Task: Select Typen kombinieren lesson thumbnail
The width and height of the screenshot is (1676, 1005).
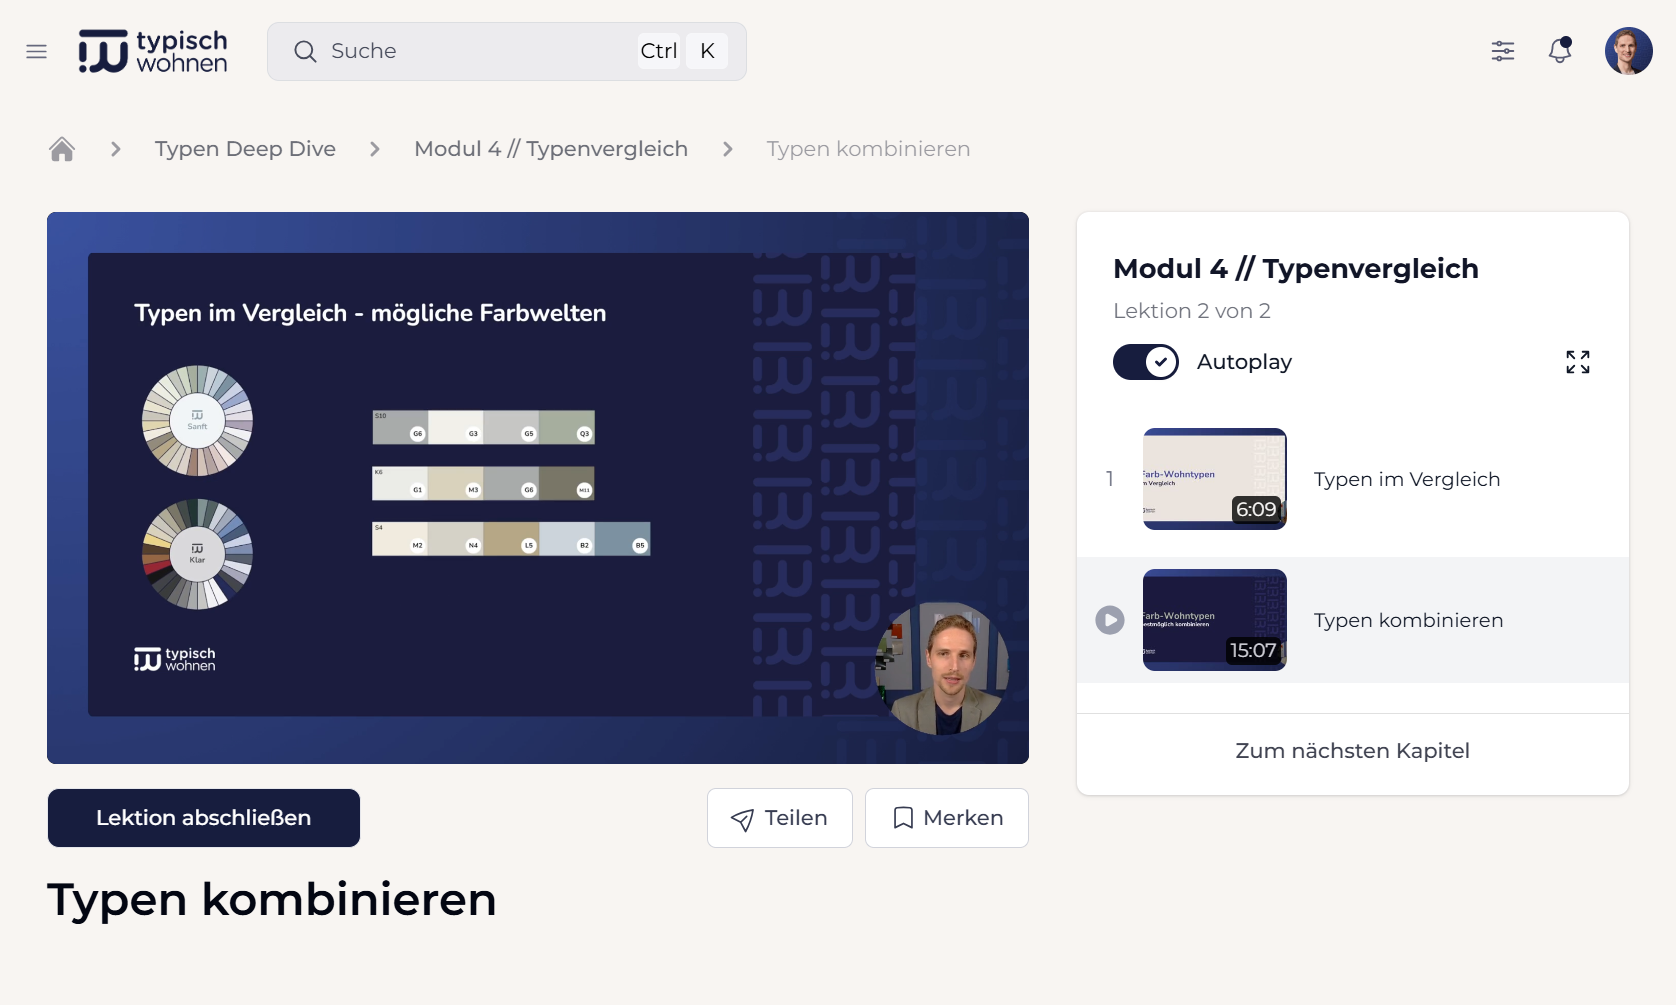Action: [x=1214, y=620]
